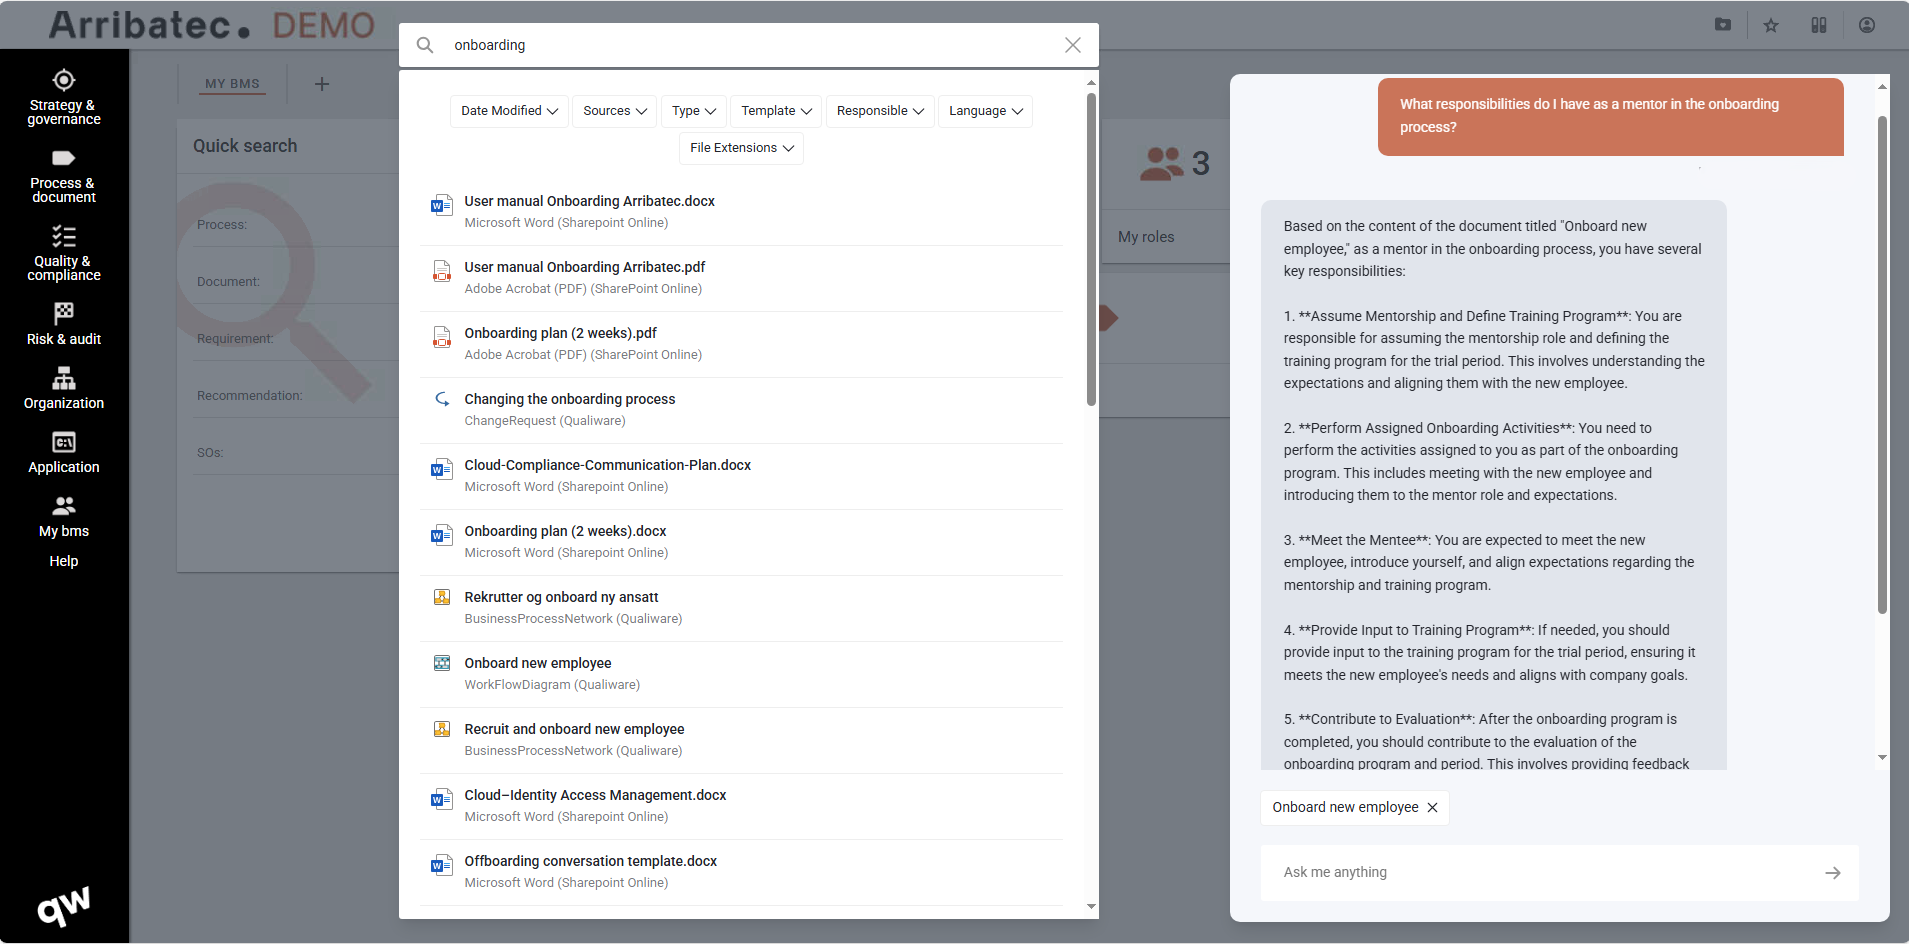Switch to the MY BMS tab

232,84
